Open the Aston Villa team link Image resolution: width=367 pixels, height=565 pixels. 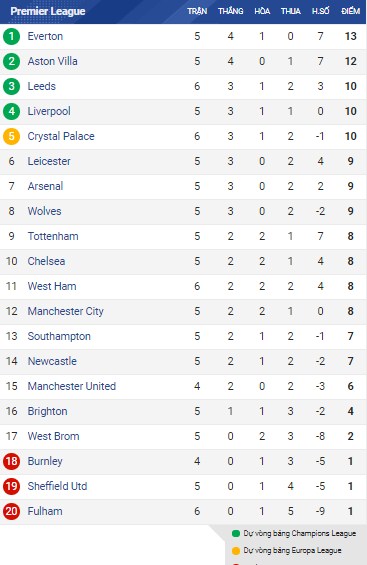pos(53,61)
